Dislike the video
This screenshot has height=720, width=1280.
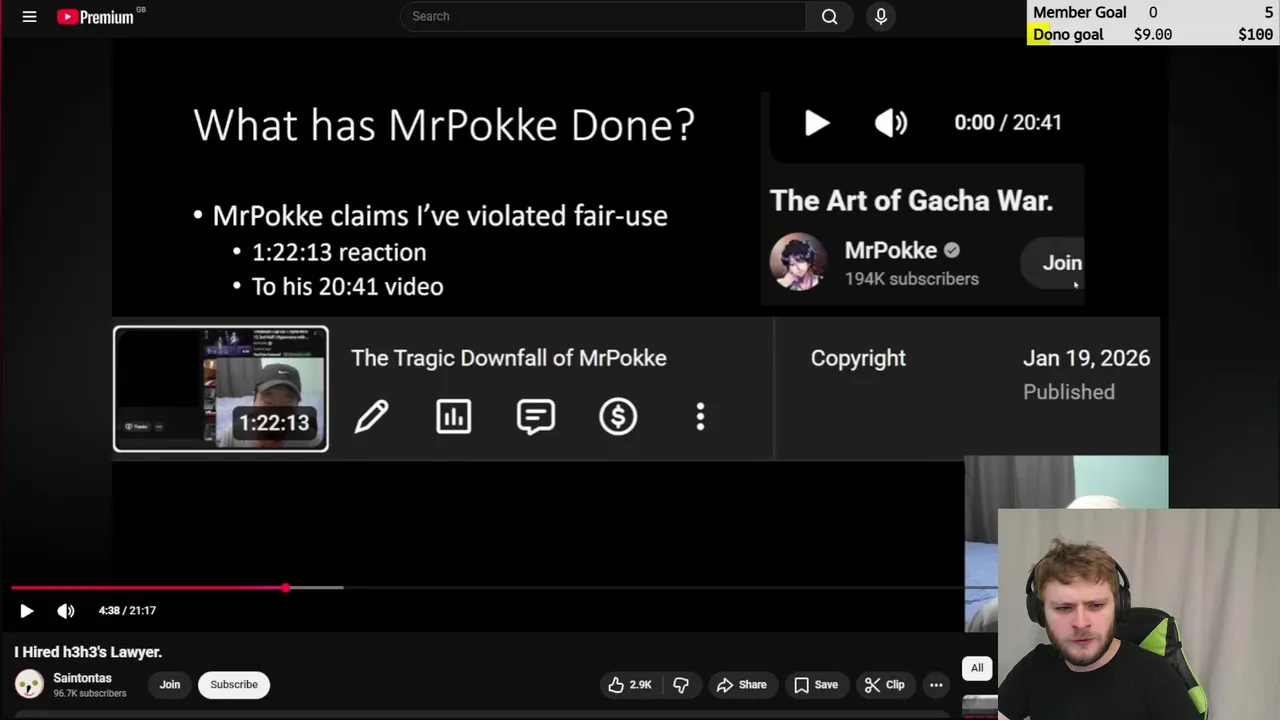pos(681,684)
